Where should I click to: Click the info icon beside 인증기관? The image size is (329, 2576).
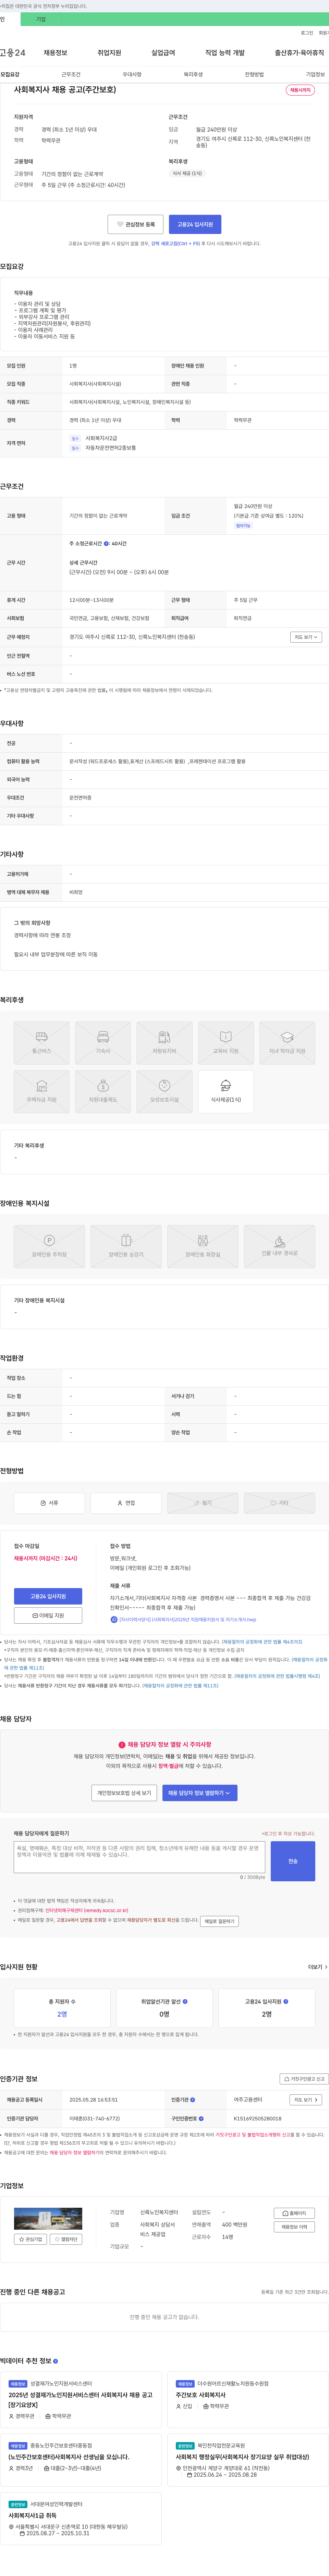(x=193, y=2100)
